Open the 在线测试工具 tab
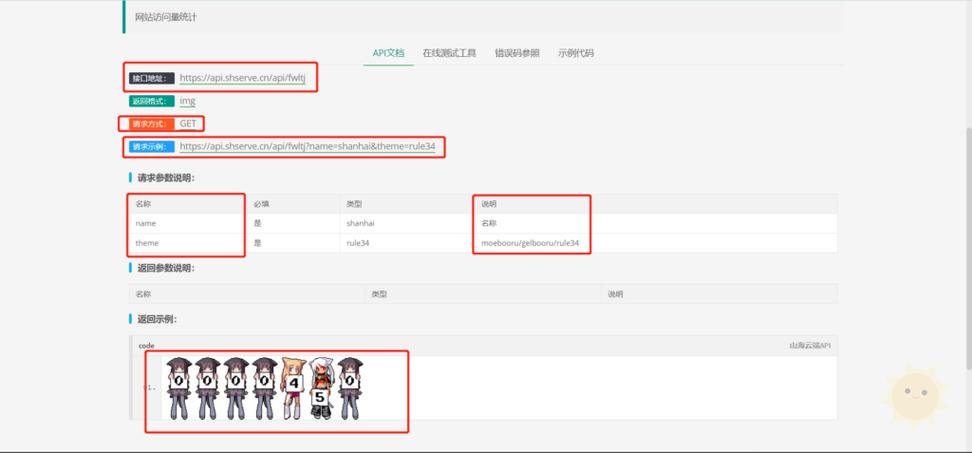This screenshot has height=453, width=972. 449,53
